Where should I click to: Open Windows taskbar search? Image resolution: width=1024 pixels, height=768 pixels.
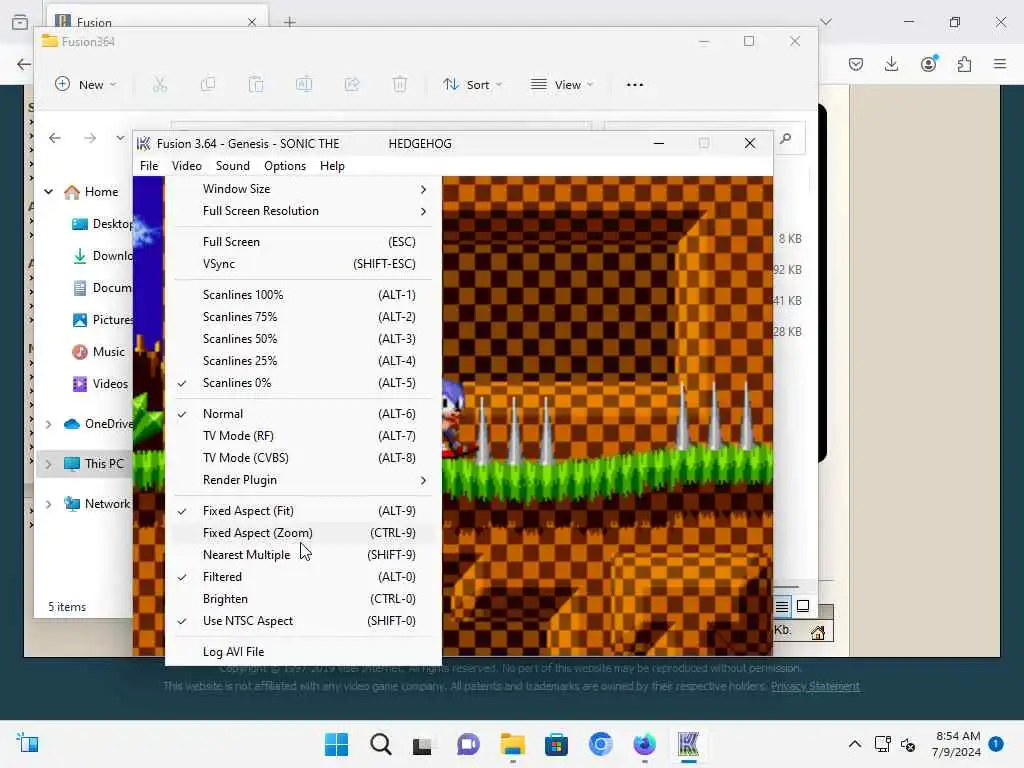click(x=381, y=744)
